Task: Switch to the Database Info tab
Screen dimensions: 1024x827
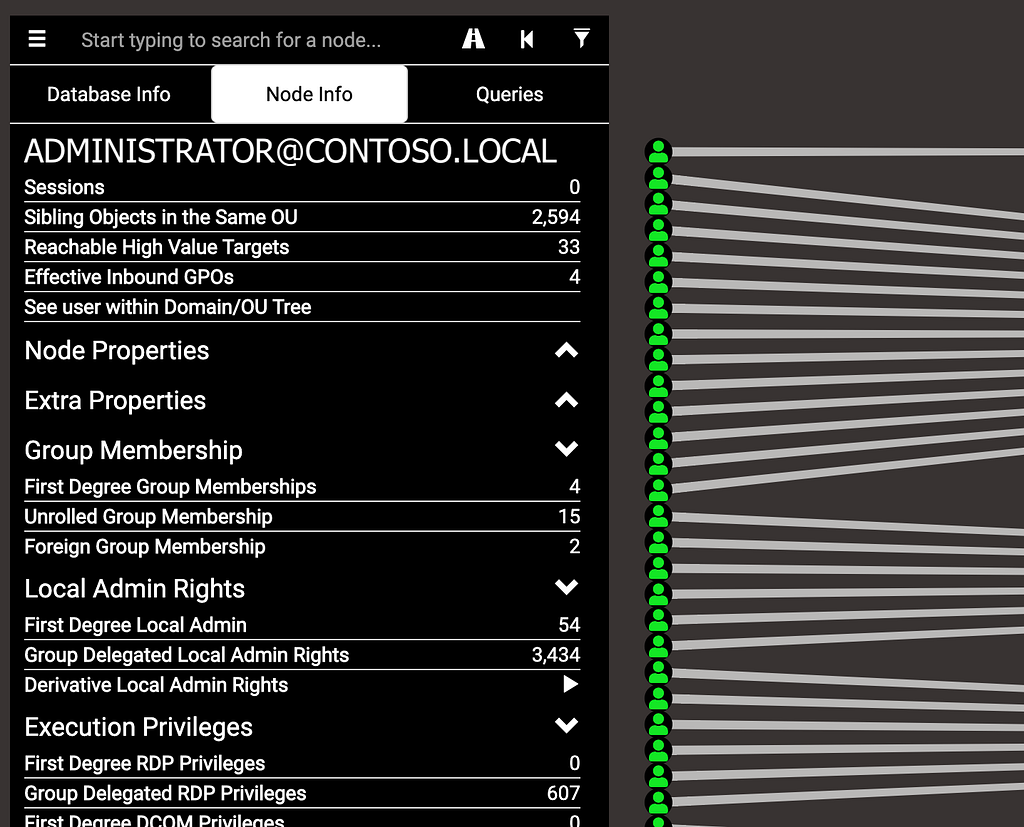Action: tap(109, 94)
